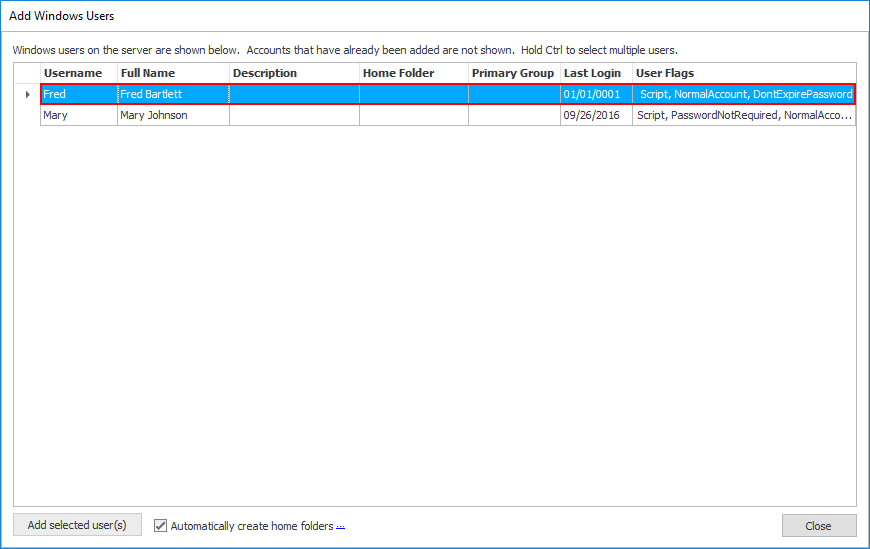Sort by the Username column header

[73, 73]
